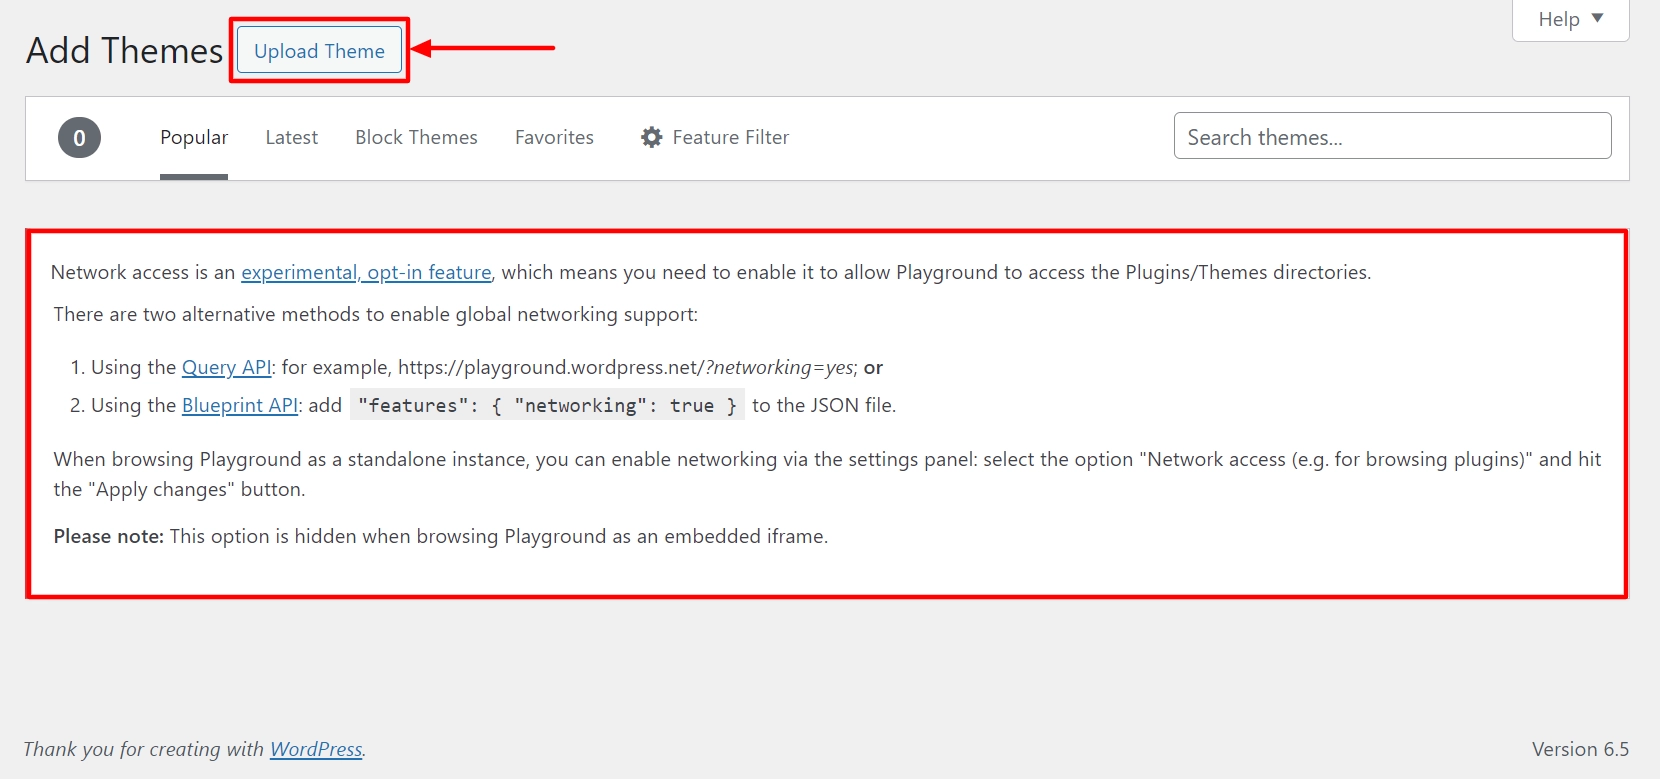Switch to the Latest tab

point(291,138)
